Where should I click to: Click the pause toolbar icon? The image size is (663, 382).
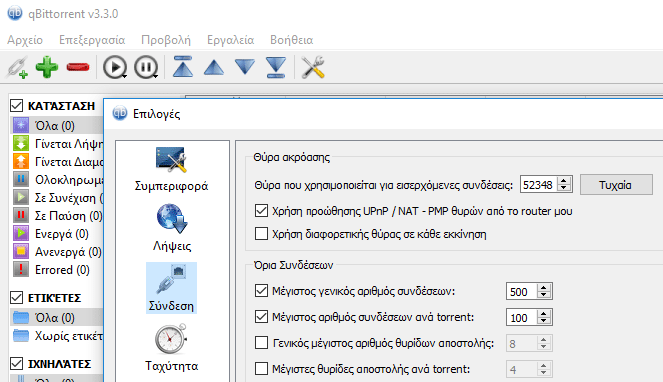146,67
